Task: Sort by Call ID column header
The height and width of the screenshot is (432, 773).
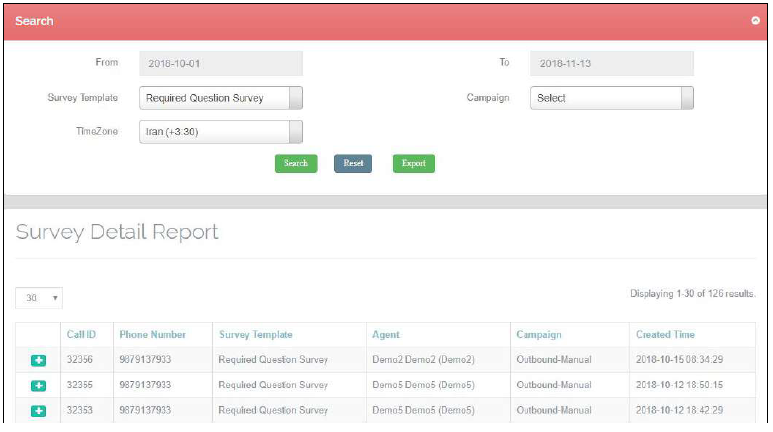Action: [x=81, y=335]
